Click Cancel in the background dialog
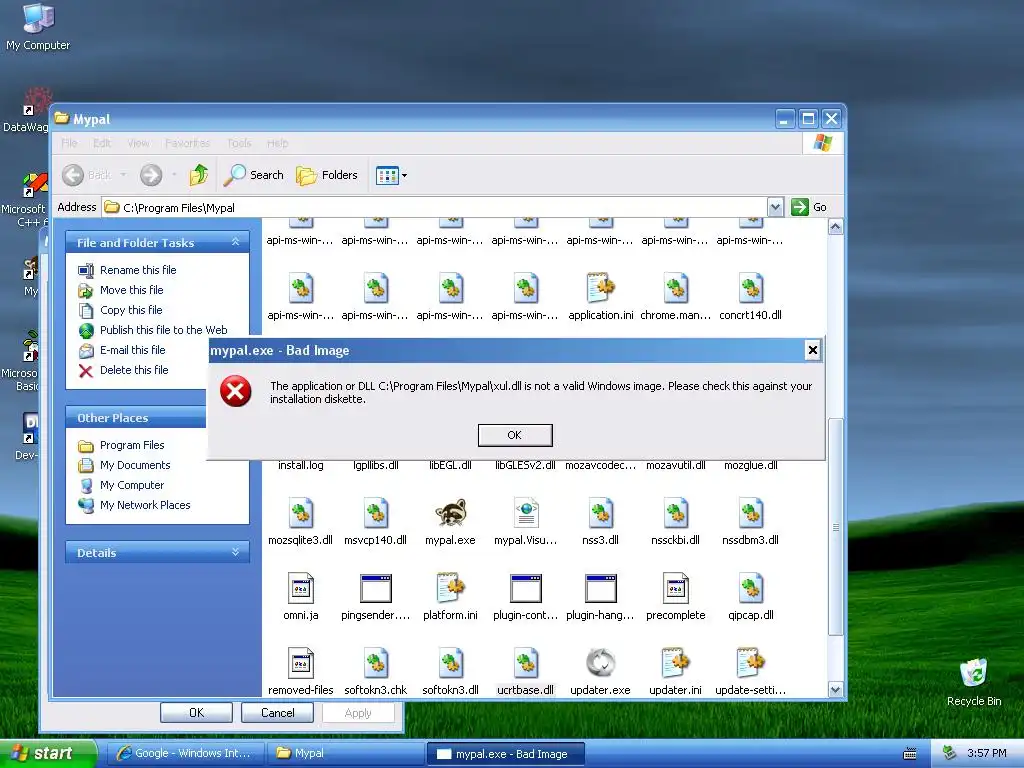This screenshot has width=1024, height=768. [x=278, y=712]
